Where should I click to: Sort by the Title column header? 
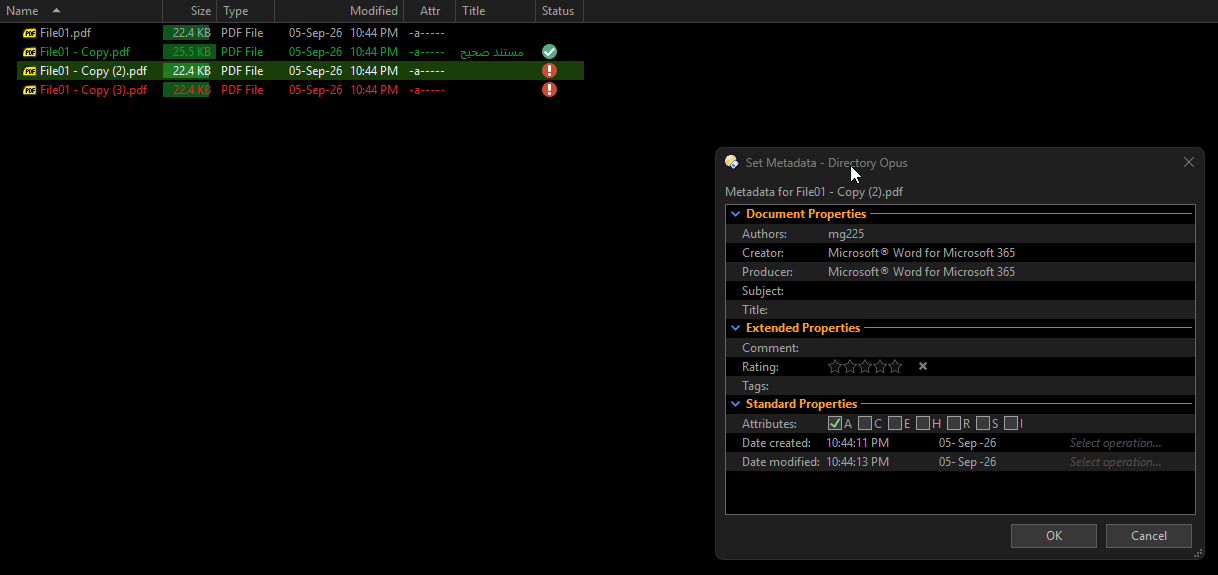coord(495,11)
